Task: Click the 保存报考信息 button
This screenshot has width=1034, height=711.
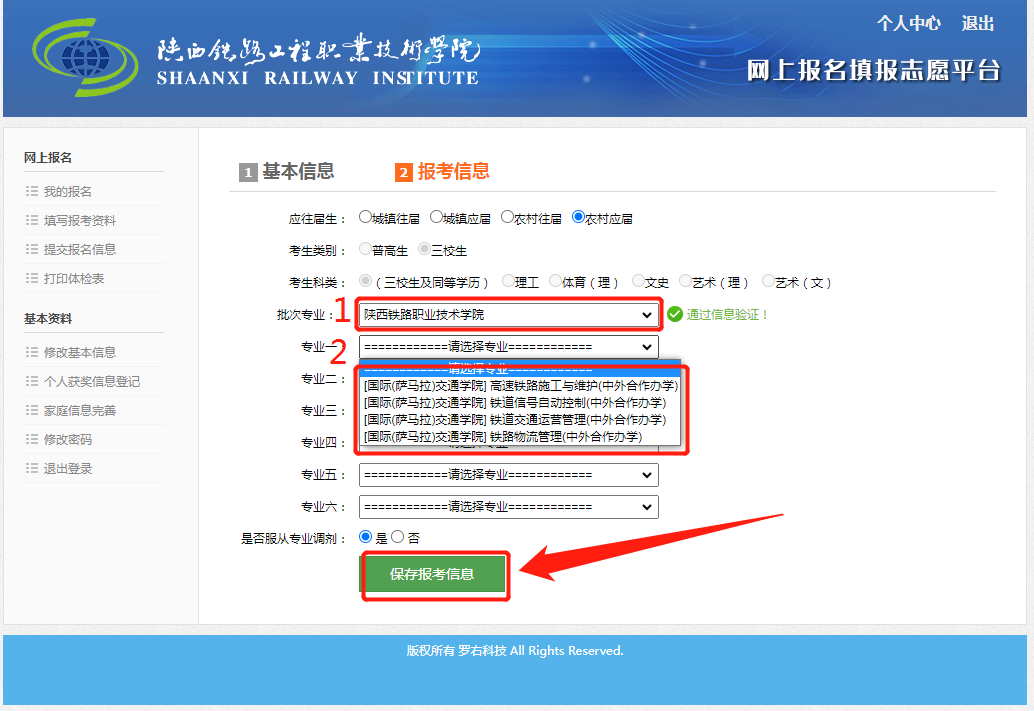Action: [x=433, y=575]
